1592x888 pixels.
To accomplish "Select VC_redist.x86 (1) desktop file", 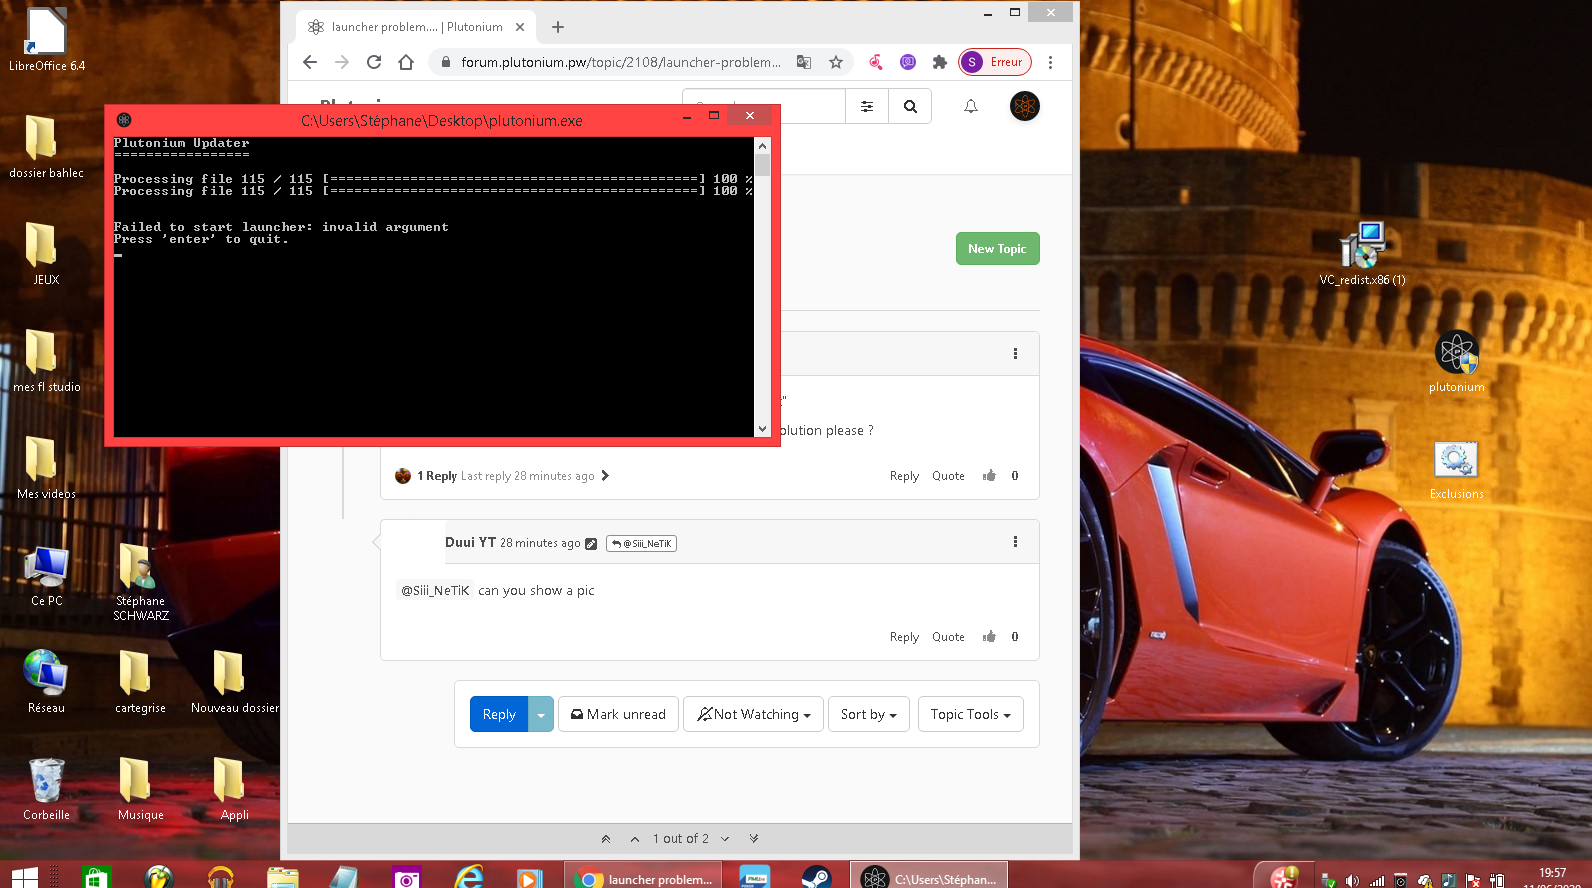I will (x=1362, y=253).
